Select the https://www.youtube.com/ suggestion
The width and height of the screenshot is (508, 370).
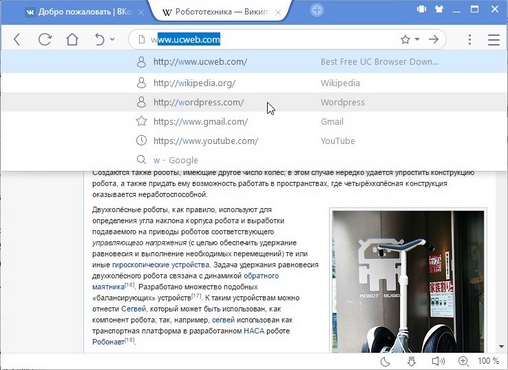(x=254, y=141)
